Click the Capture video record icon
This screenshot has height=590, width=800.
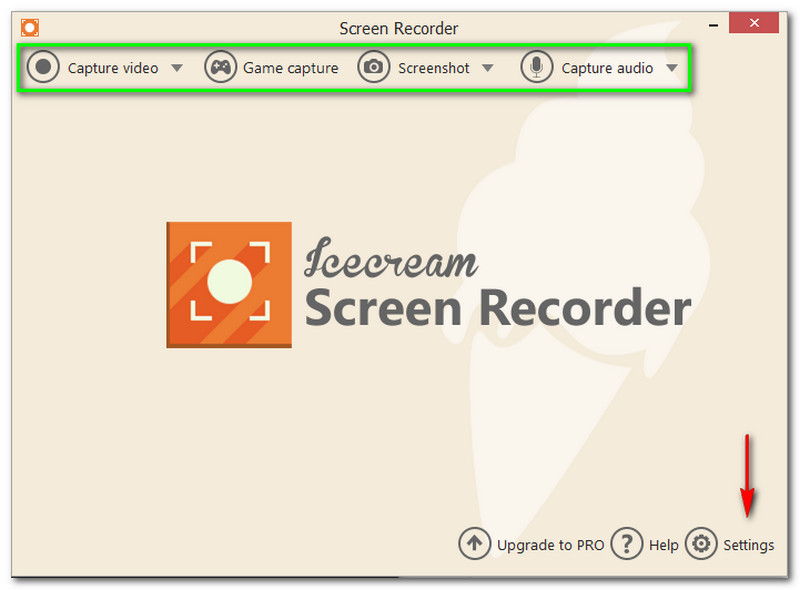(43, 67)
